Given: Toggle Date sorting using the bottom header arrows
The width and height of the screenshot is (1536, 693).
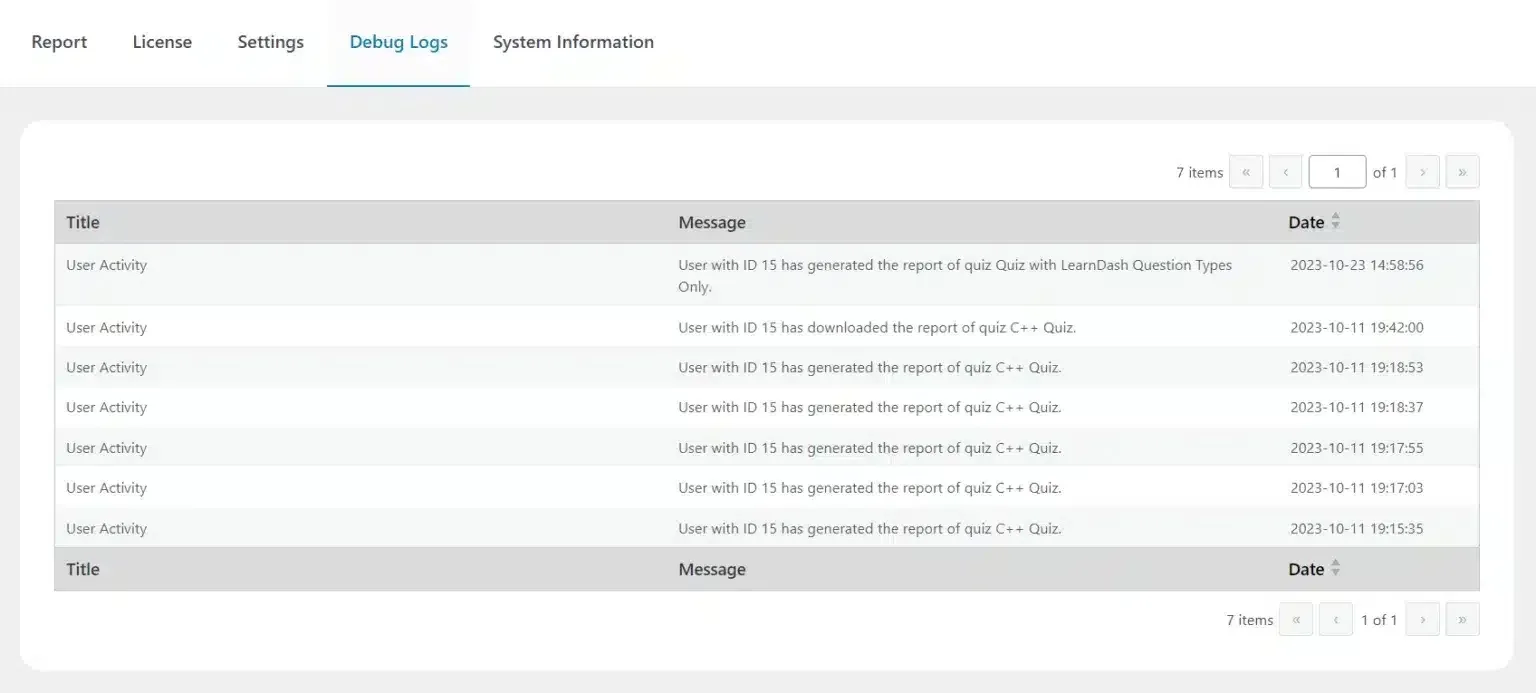Looking at the screenshot, I should tap(1335, 569).
